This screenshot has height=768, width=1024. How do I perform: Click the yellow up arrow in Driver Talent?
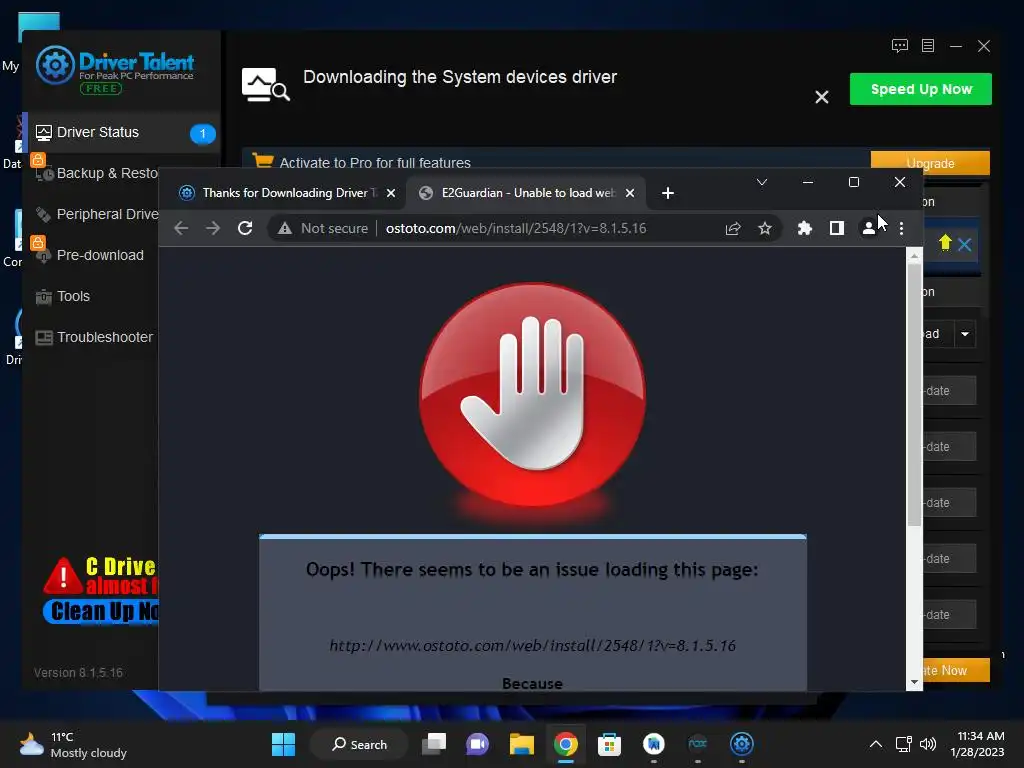click(944, 243)
